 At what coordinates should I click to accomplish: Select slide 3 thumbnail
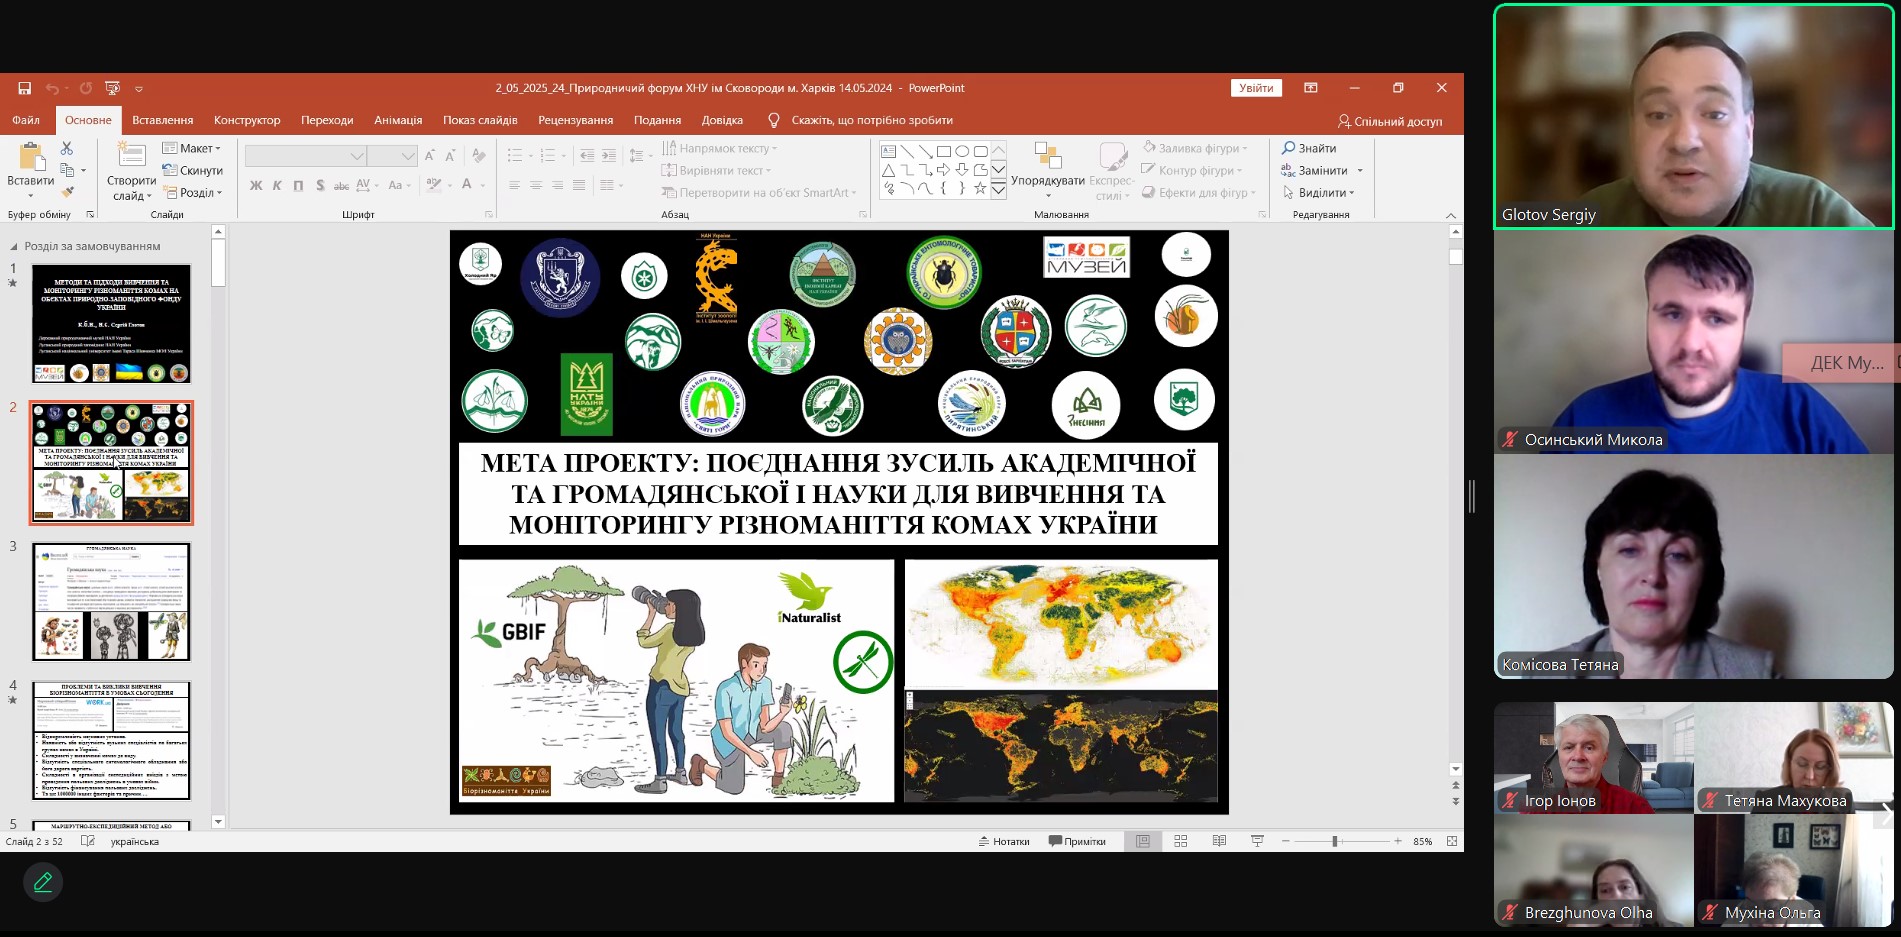coord(111,602)
